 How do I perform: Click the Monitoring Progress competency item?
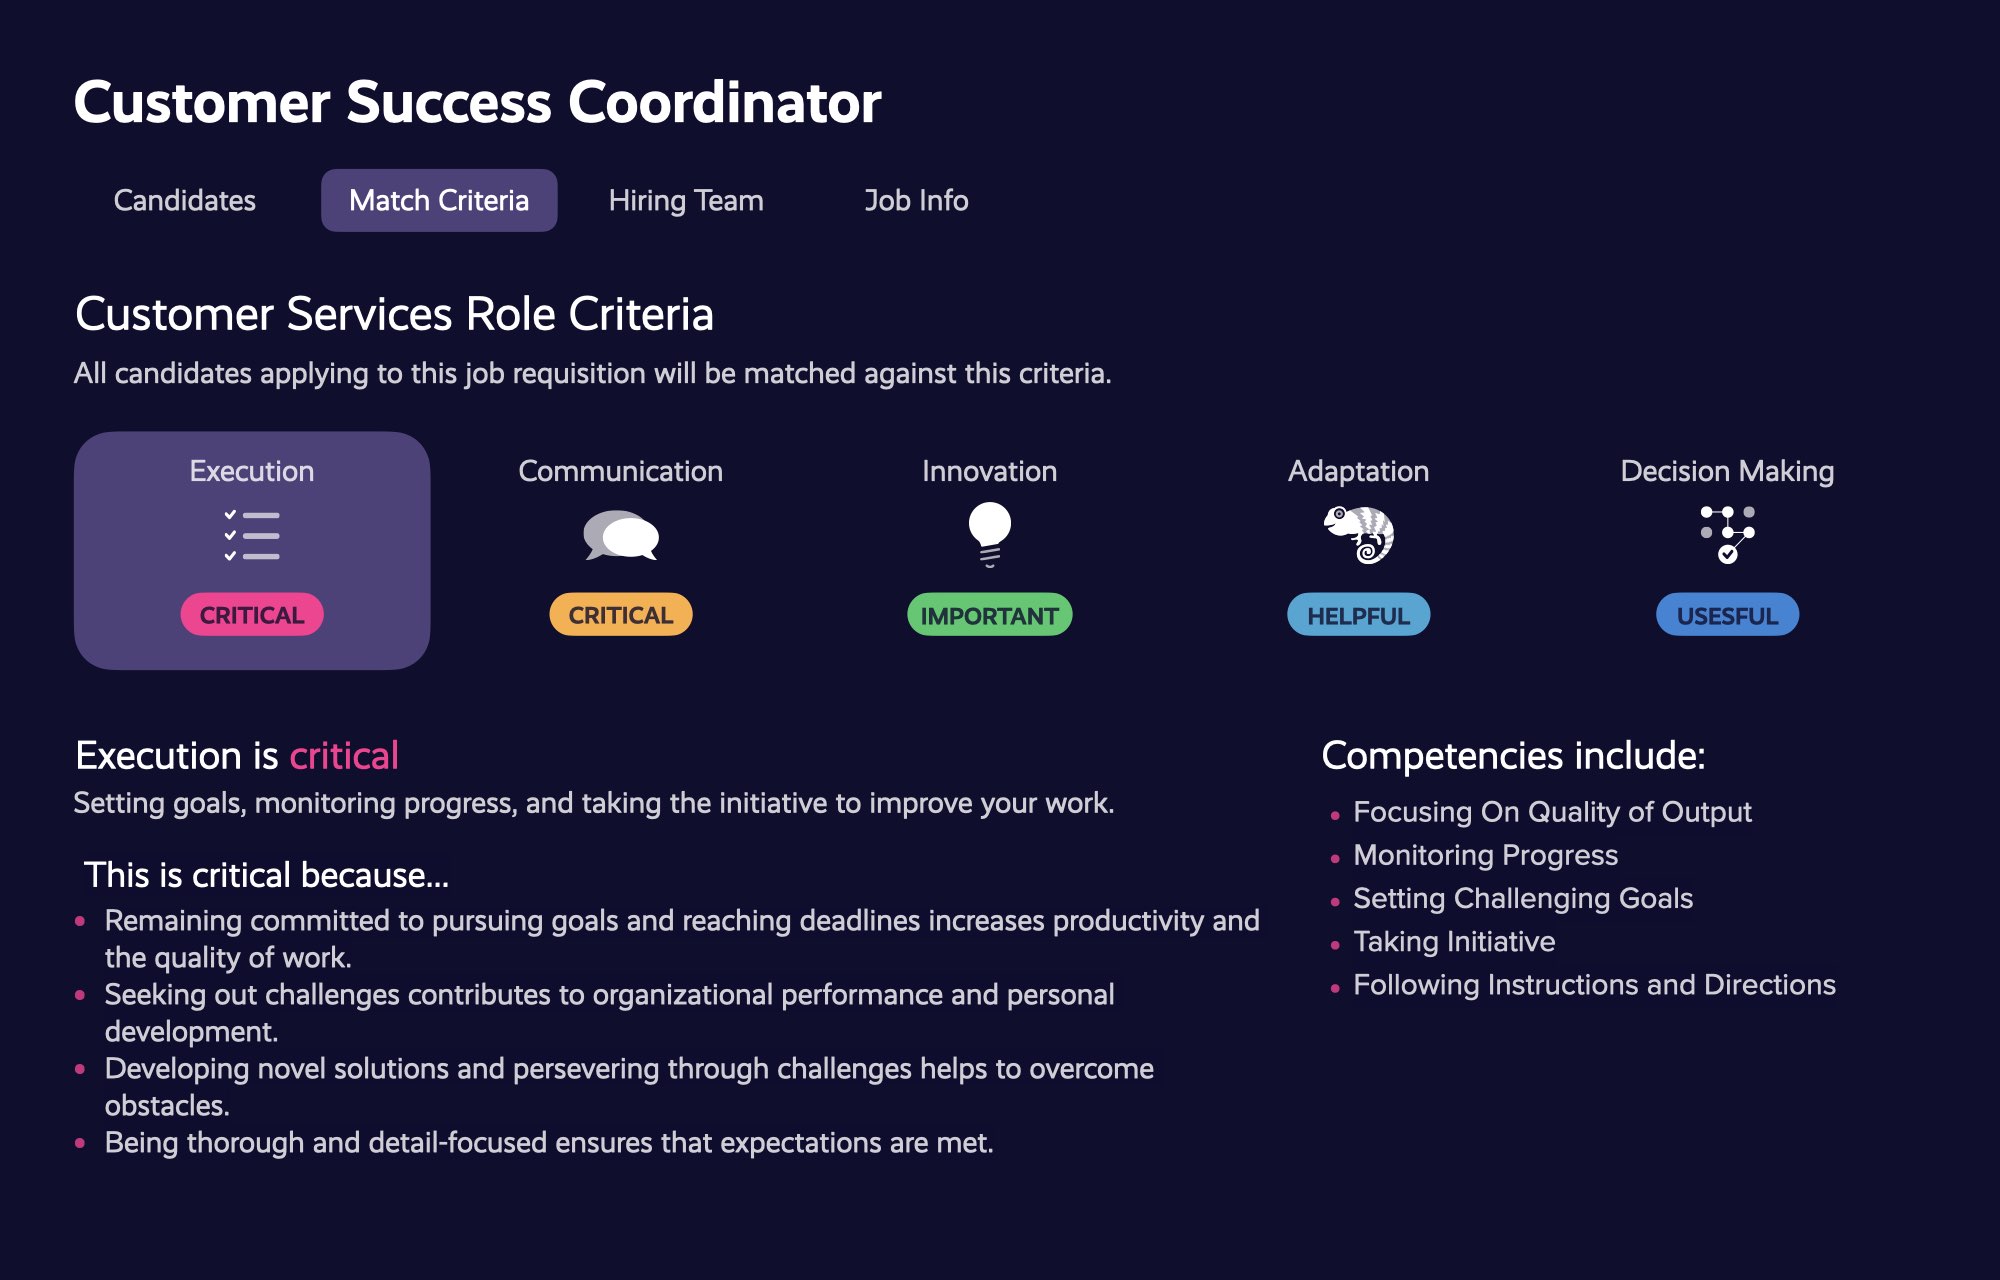point(1486,856)
